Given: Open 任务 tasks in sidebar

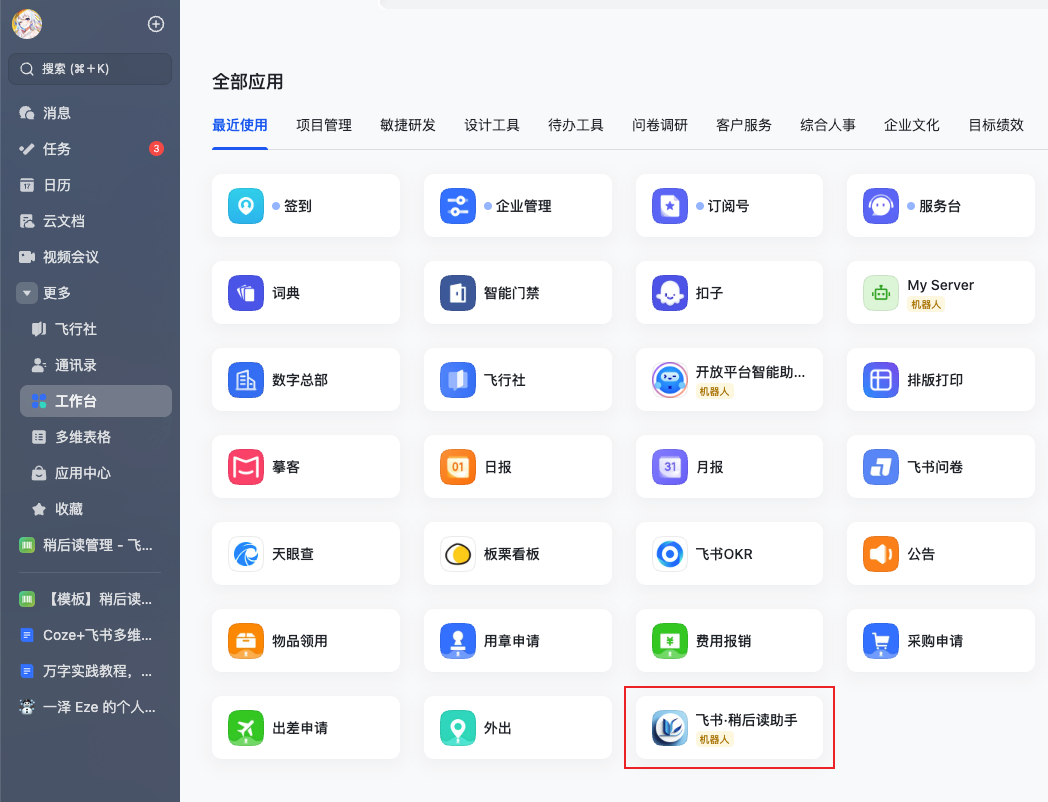Looking at the screenshot, I should pyautogui.click(x=90, y=149).
